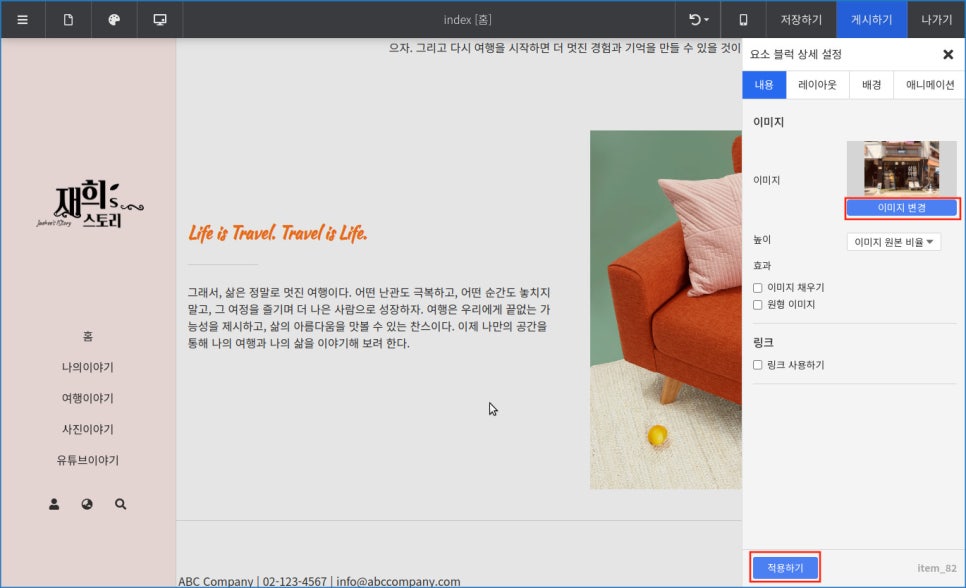Select the orange sofa image on canvas
Viewport: 966px width, 588px height.
pos(665,310)
